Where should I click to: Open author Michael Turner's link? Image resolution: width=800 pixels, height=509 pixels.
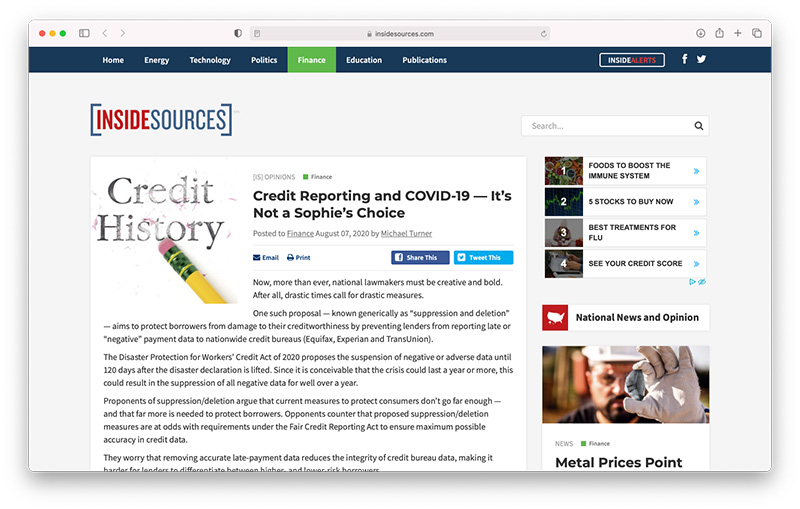405,233
